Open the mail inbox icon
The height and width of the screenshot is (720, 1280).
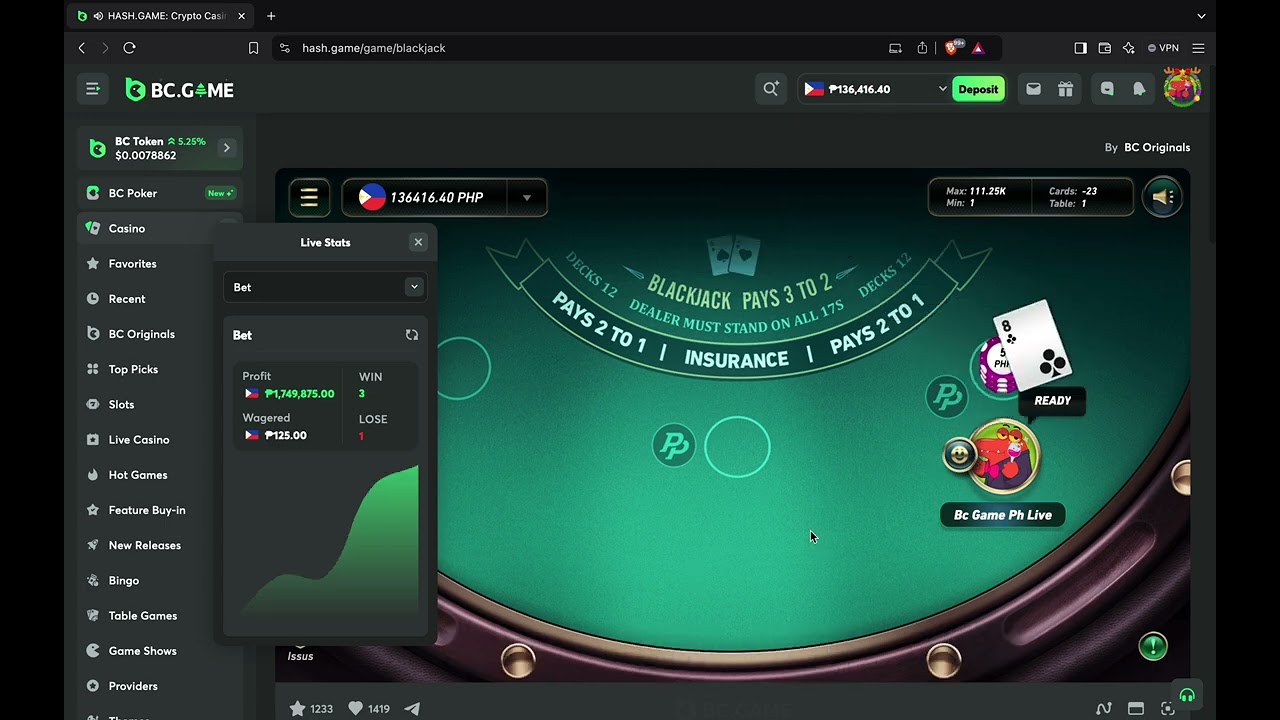[1033, 89]
